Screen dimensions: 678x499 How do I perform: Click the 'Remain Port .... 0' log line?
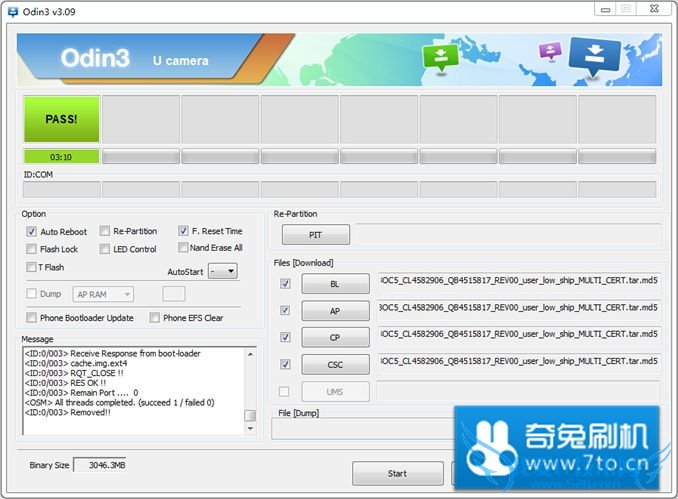click(82, 393)
